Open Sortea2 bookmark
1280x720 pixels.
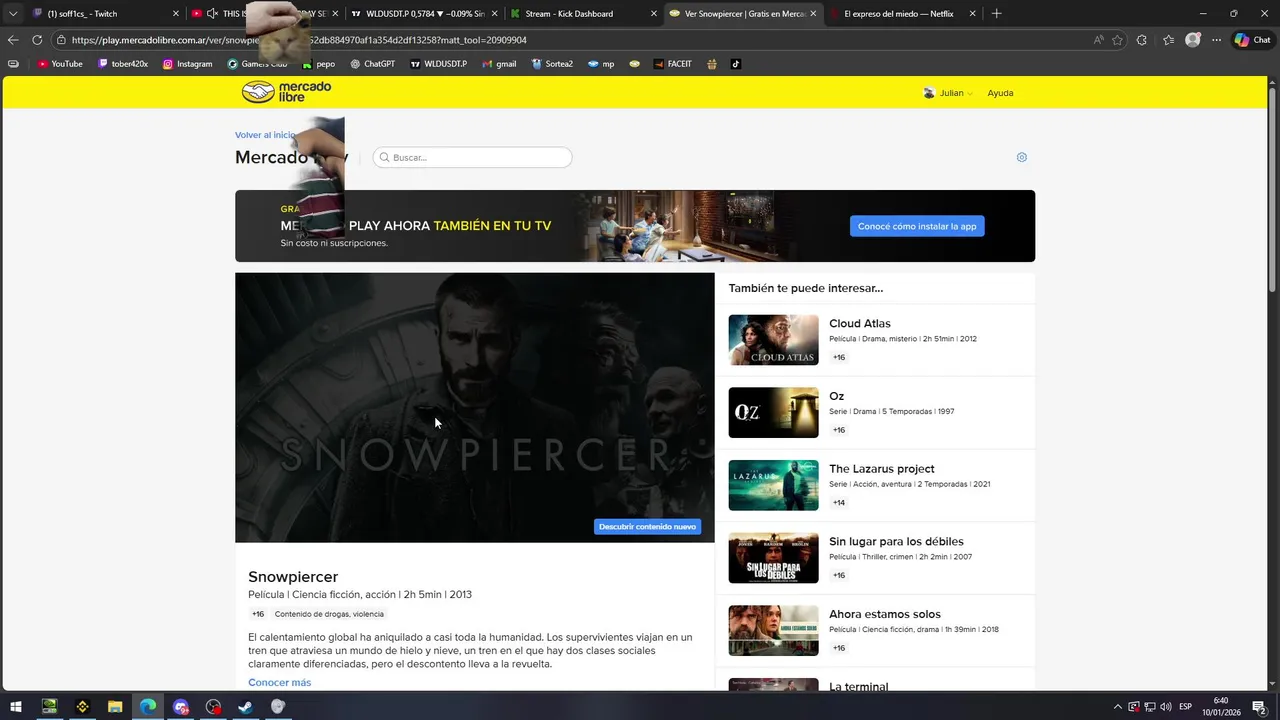552,64
